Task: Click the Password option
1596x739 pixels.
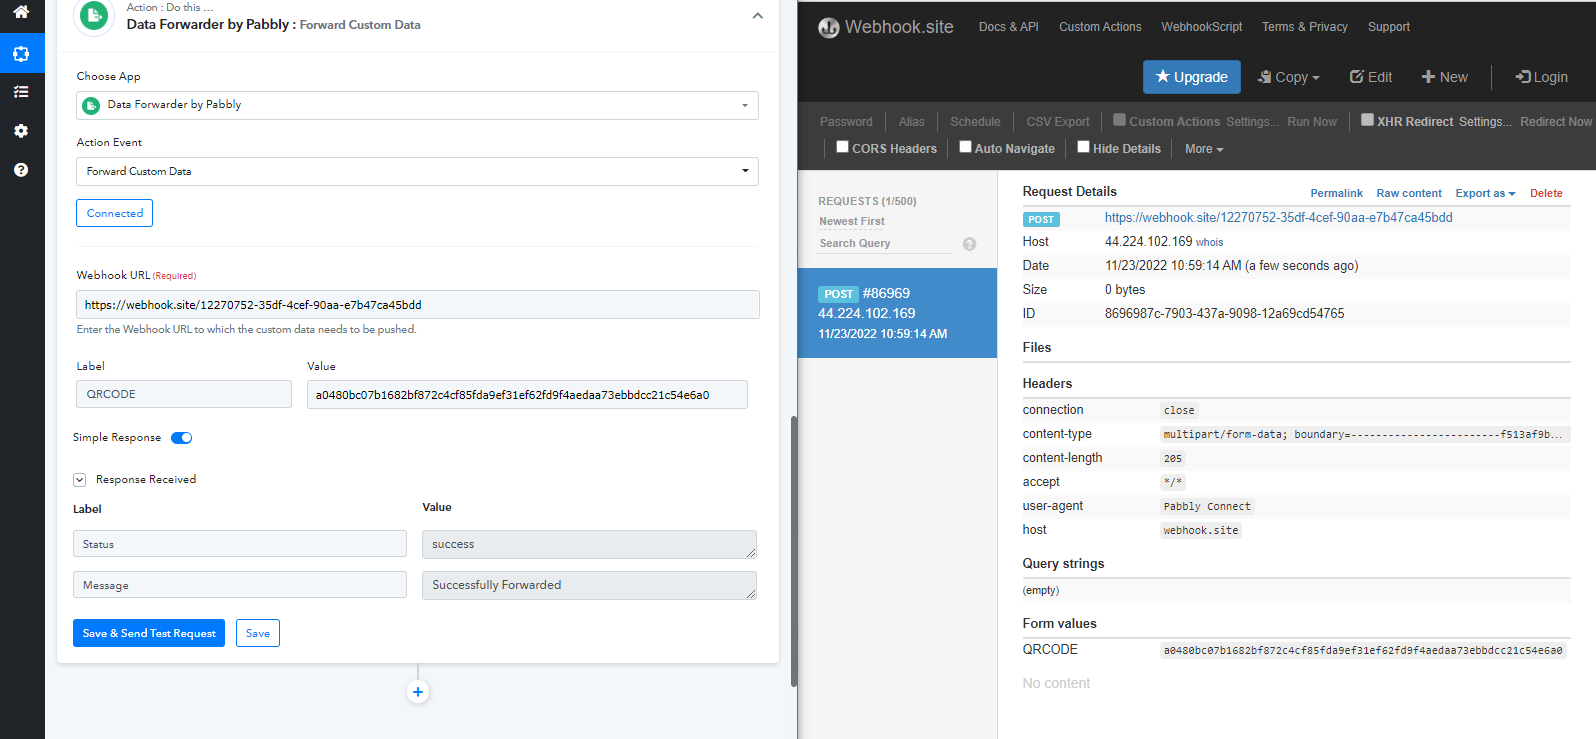Action: (x=846, y=122)
